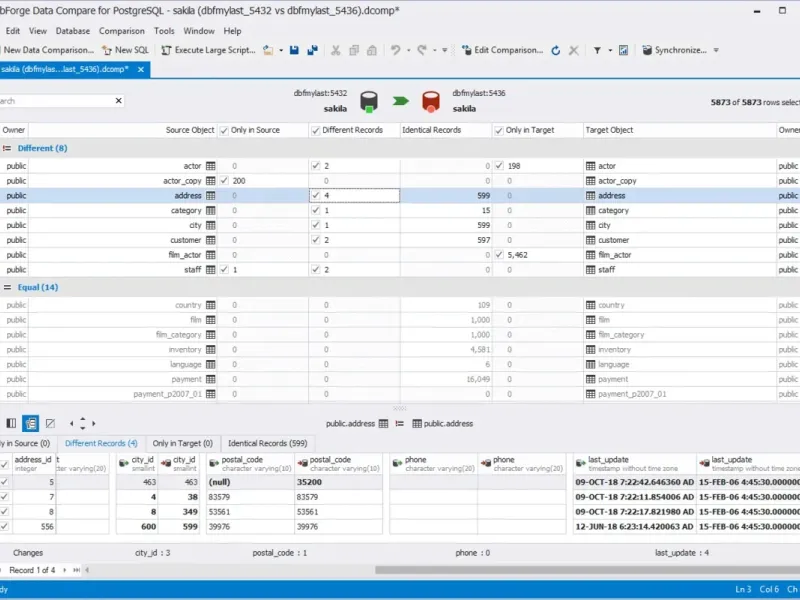800x600 pixels.
Task: Click the New Data Comparison toolbar button
Action: pyautogui.click(x=48, y=49)
